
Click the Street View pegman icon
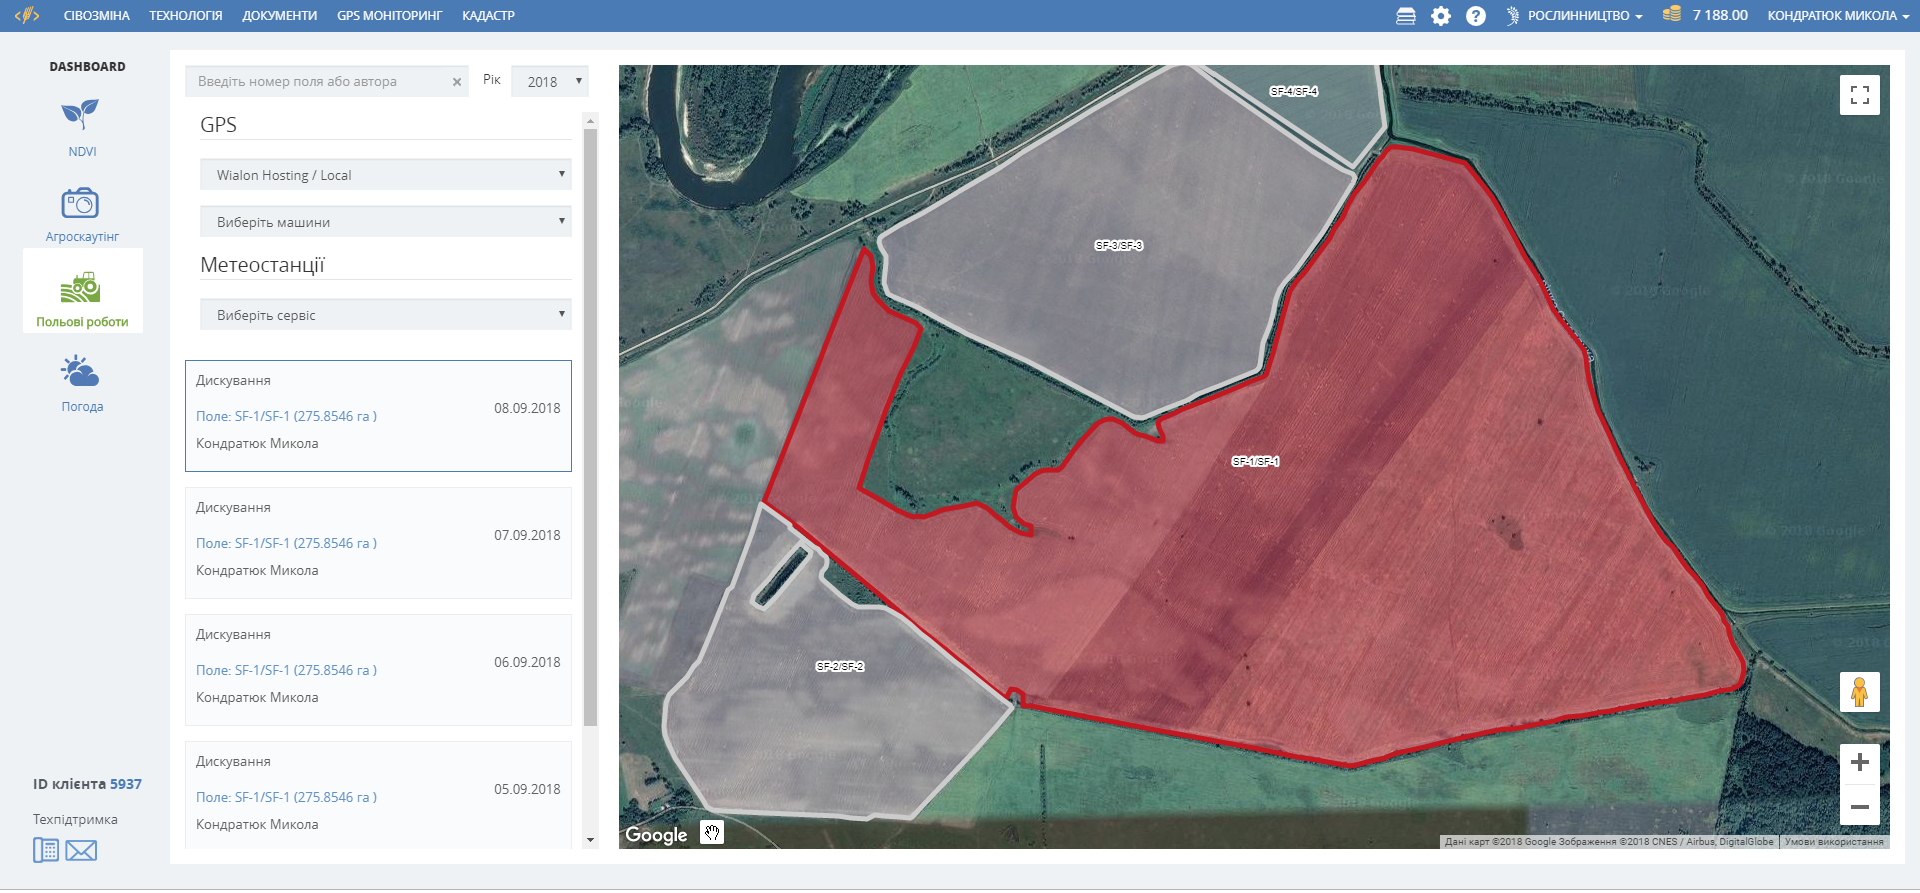(x=1859, y=692)
